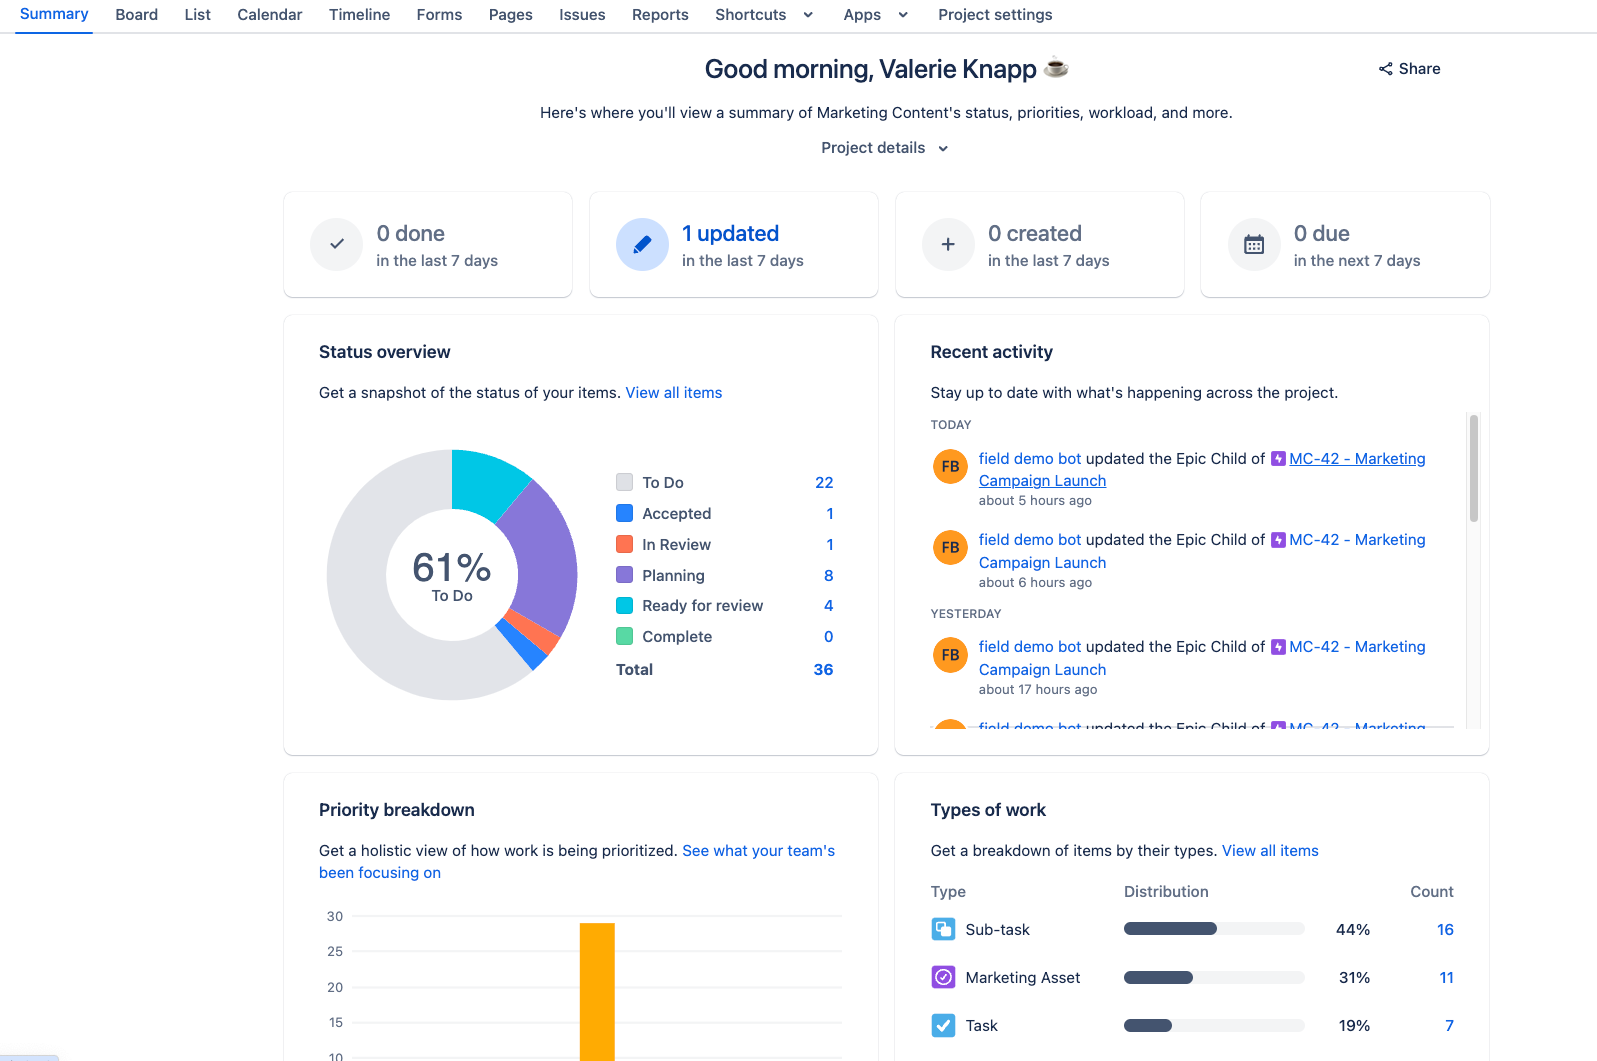Click the checkmark icon on done card
Image resolution: width=1597 pixels, height=1061 pixels.
click(x=337, y=244)
